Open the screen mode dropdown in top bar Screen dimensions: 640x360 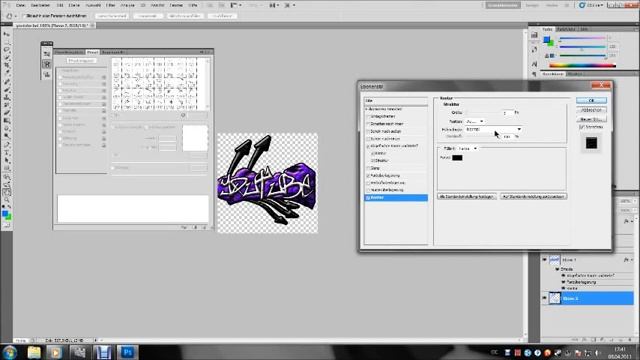pos(289,5)
